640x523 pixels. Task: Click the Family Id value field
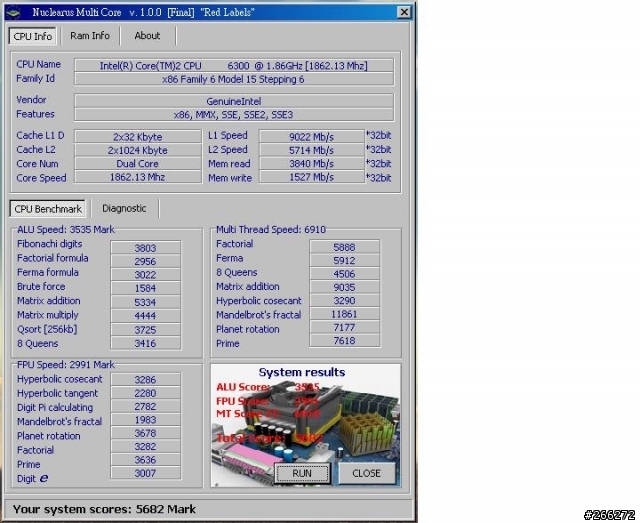click(234, 79)
